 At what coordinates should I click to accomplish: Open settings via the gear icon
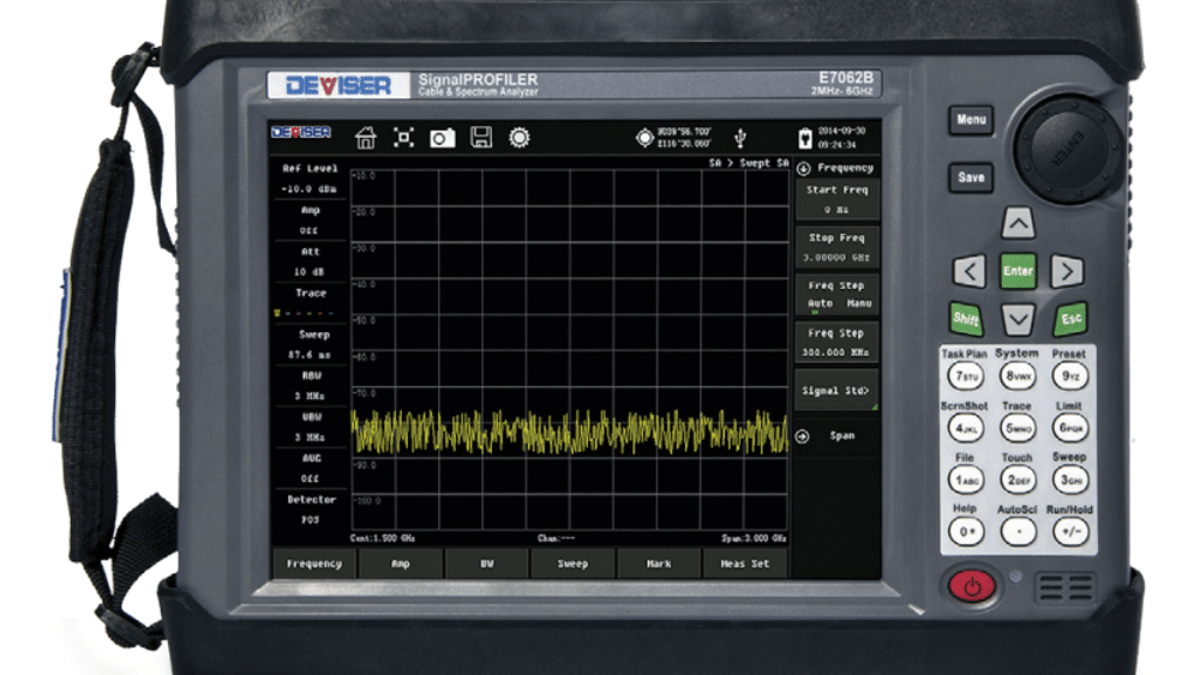pos(519,138)
